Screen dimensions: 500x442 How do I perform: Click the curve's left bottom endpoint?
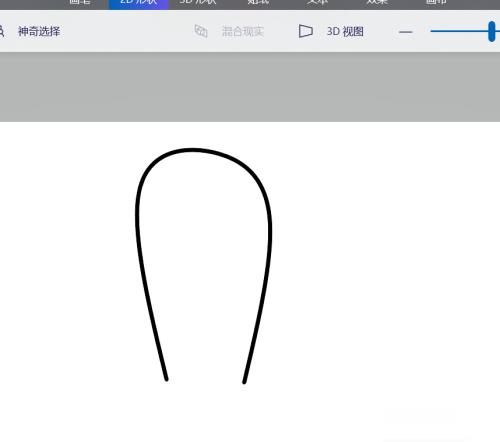(x=167, y=379)
